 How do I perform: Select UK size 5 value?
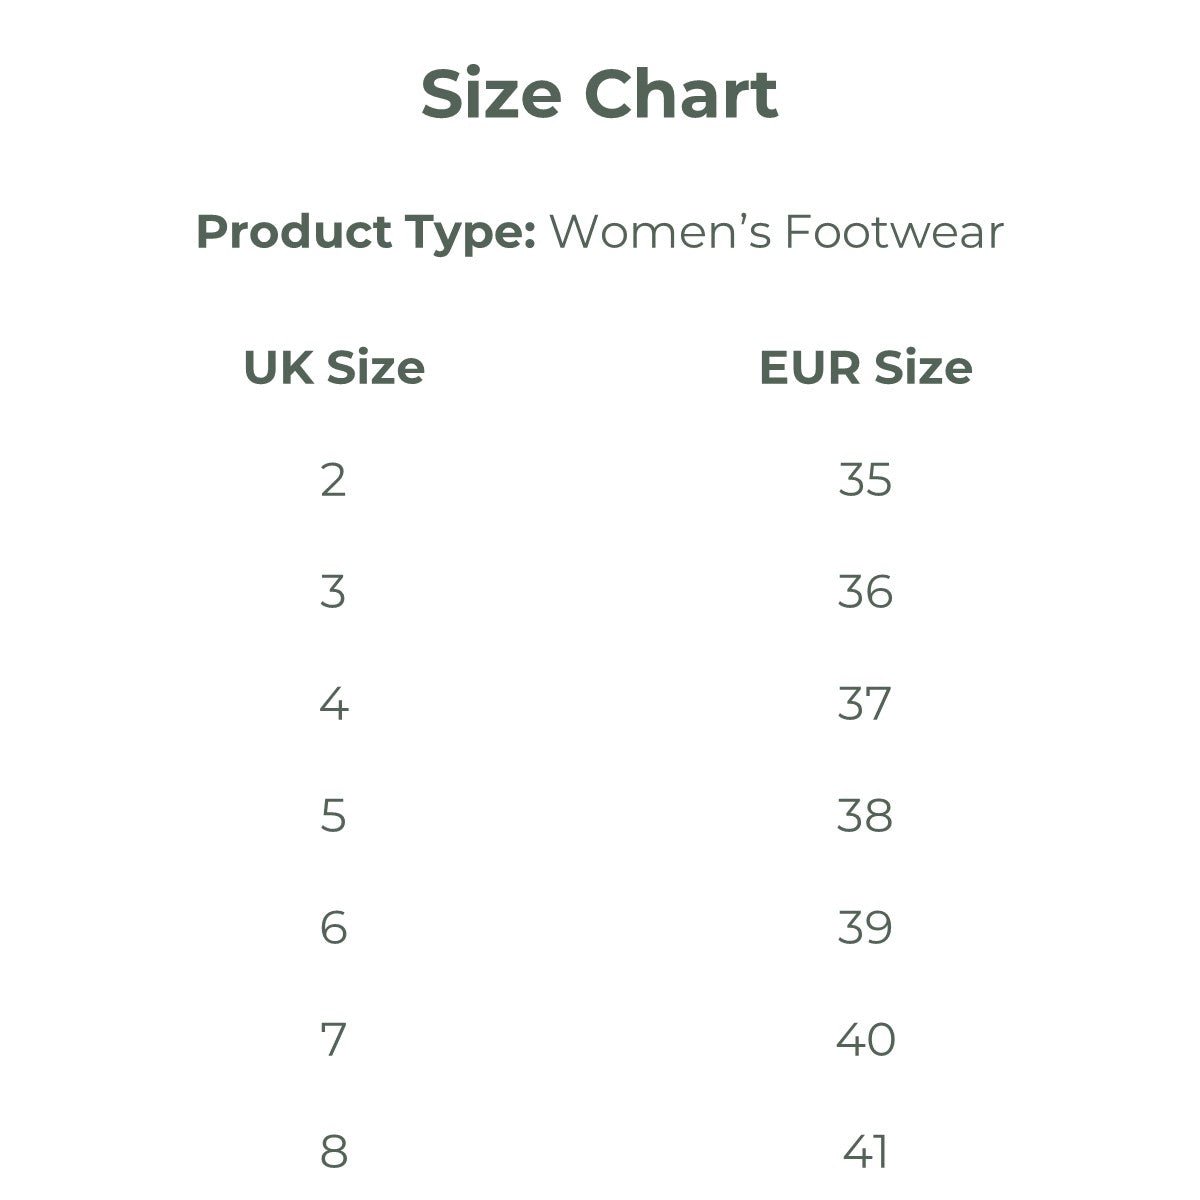tap(333, 816)
